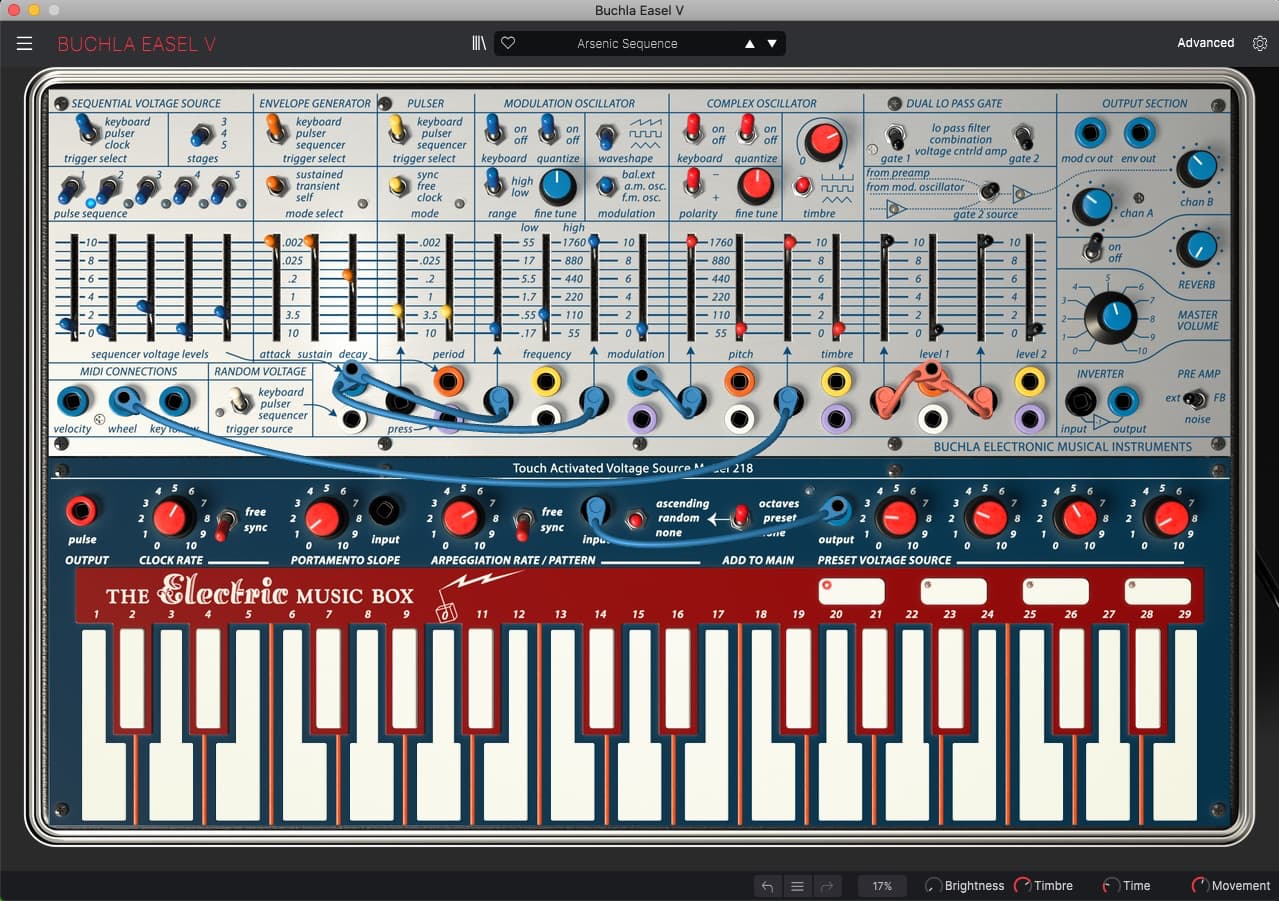
Task: Select previous preset with the up arrow
Action: coord(749,43)
